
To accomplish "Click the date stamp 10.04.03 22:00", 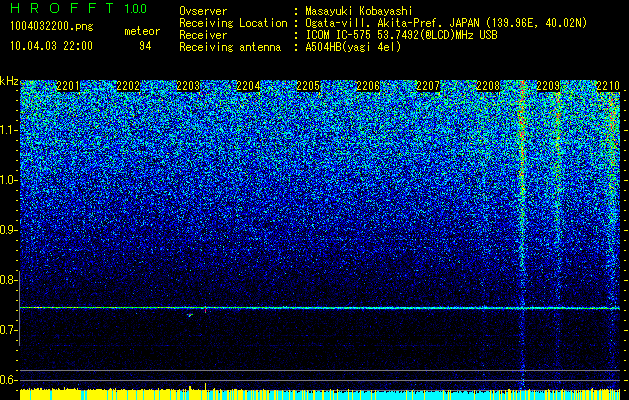I will coord(51,46).
